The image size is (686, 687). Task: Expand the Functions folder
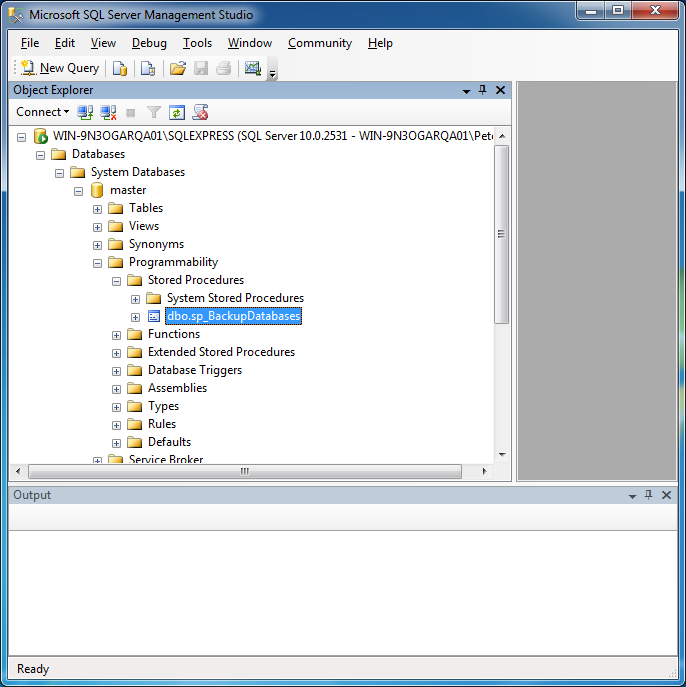click(x=116, y=335)
